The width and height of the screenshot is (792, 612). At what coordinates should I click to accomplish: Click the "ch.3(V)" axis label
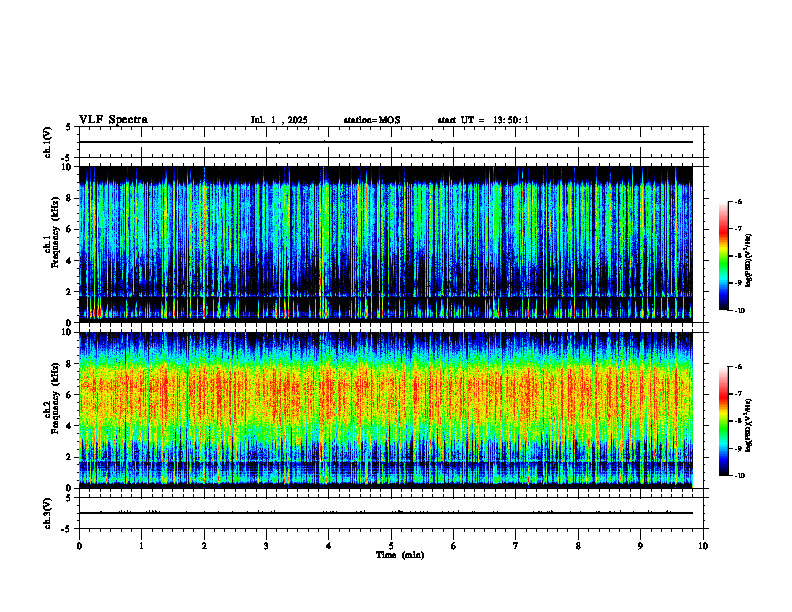[48, 513]
